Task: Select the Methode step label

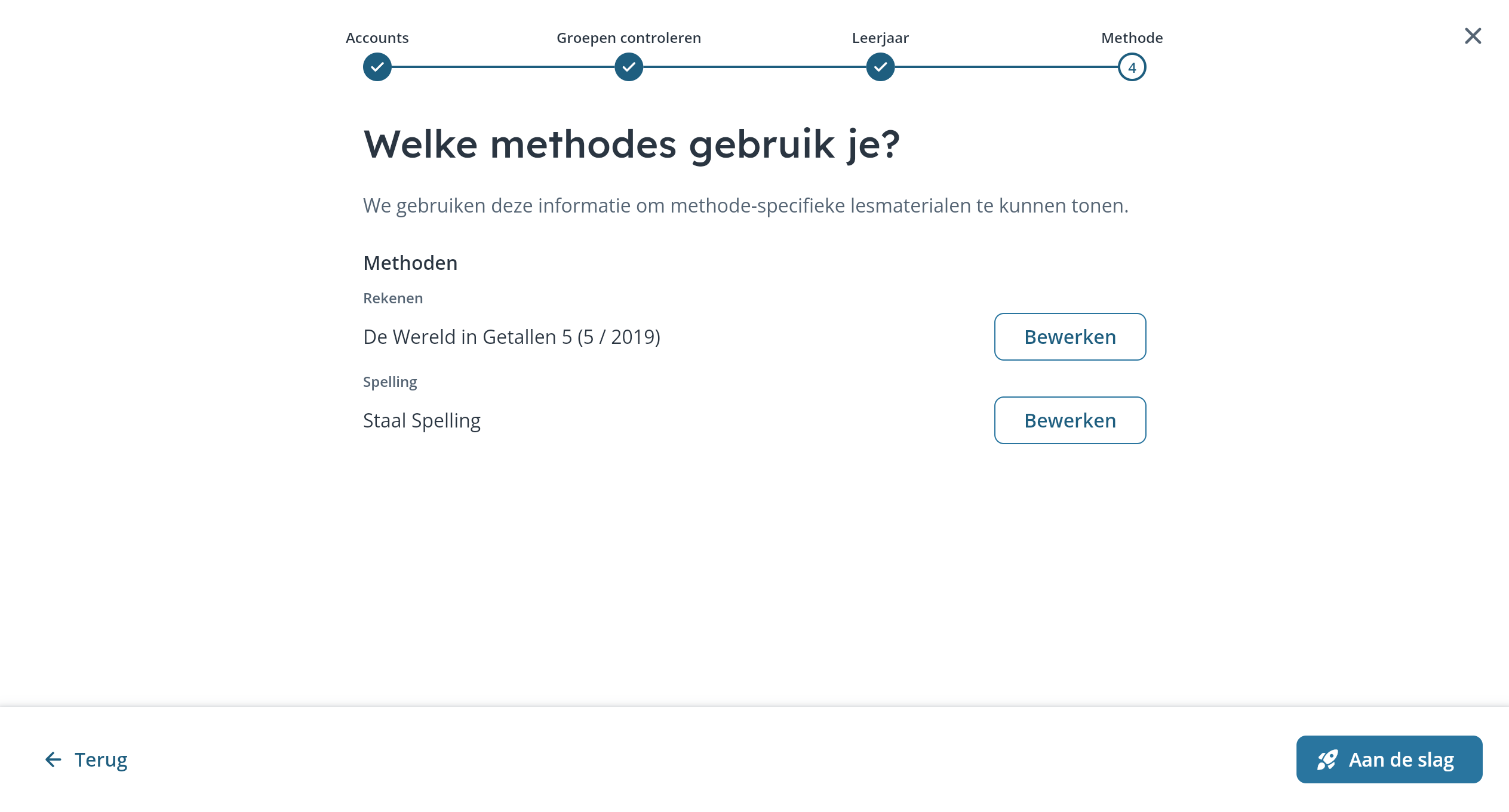Action: [1132, 38]
